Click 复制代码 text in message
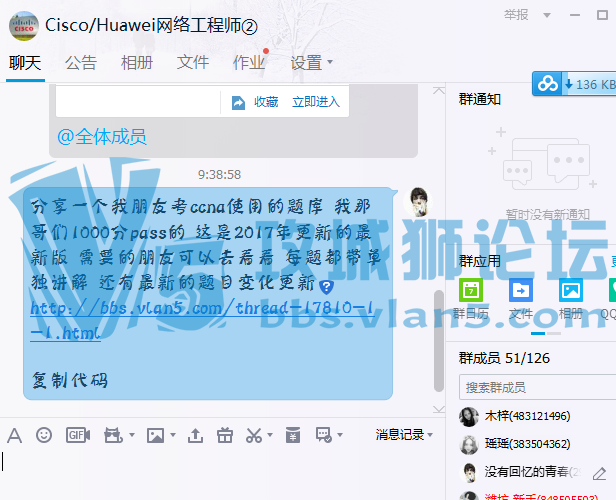The height and width of the screenshot is (500, 616). point(70,380)
